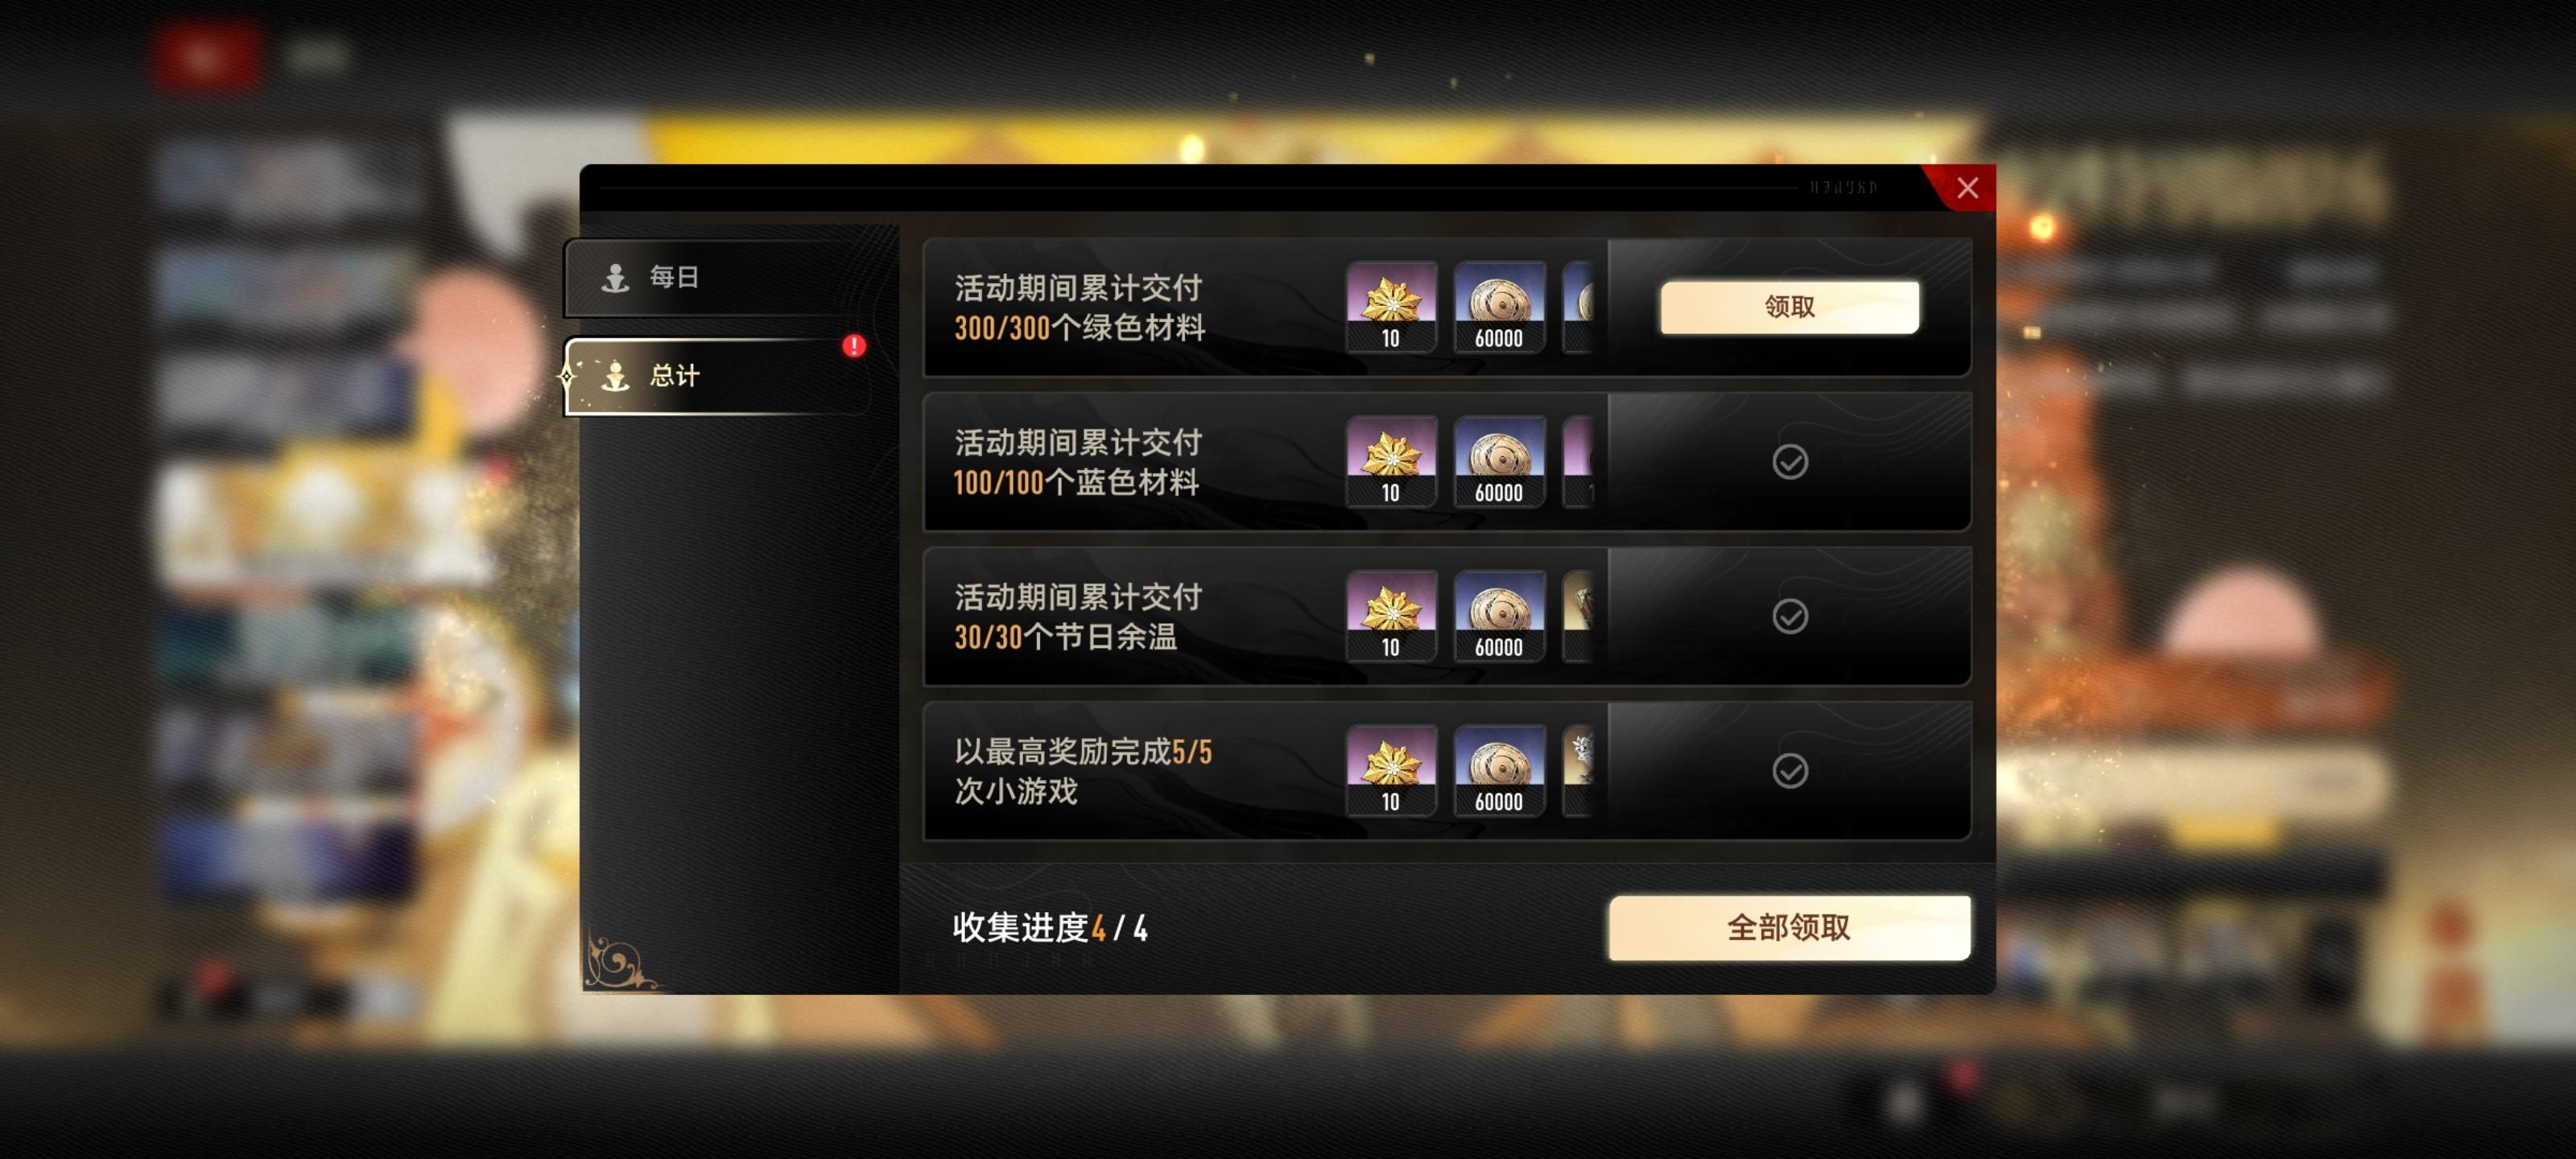The image size is (2576, 1159).
Task: Click claimed checkmark for blue material task
Action: point(1789,462)
